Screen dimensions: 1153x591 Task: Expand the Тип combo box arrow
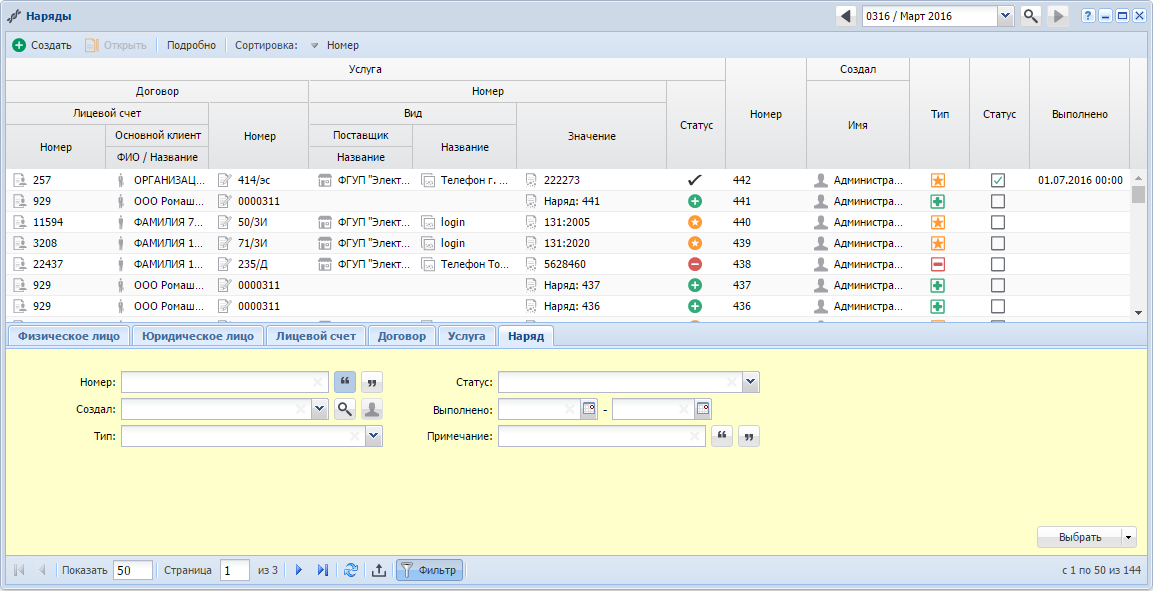374,437
